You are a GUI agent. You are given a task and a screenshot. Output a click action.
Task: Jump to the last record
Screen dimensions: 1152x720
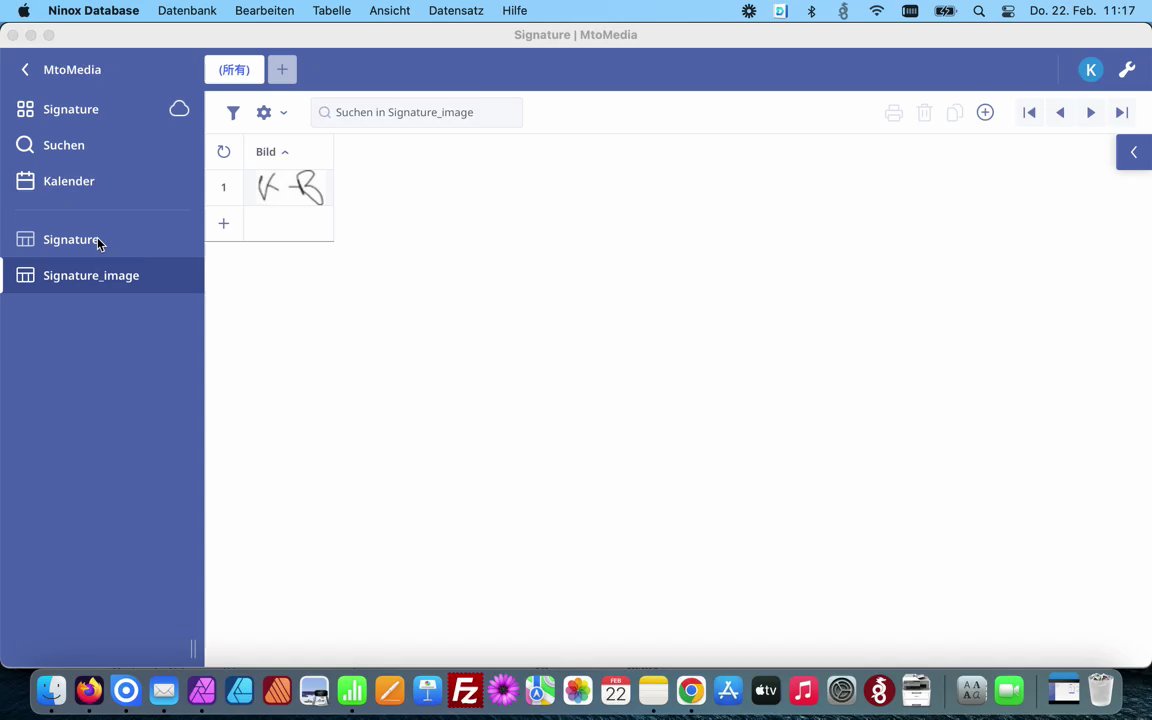[x=1122, y=112]
